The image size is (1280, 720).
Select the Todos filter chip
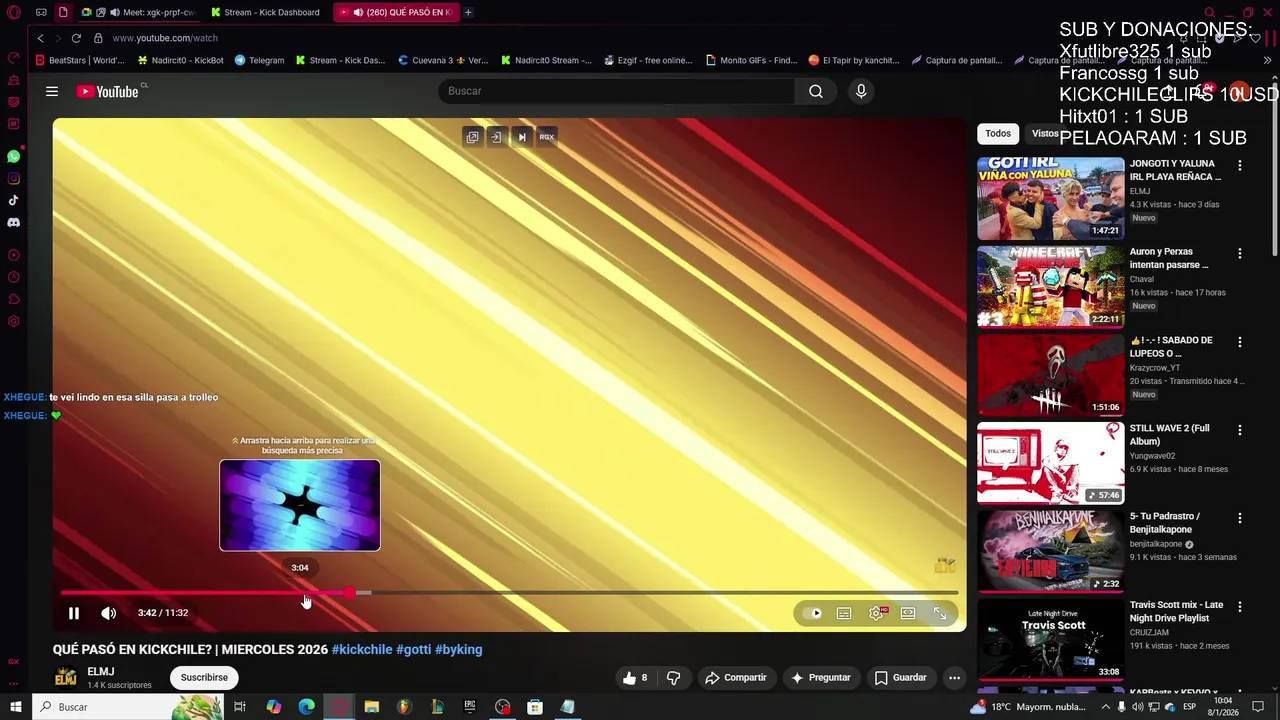(x=998, y=133)
